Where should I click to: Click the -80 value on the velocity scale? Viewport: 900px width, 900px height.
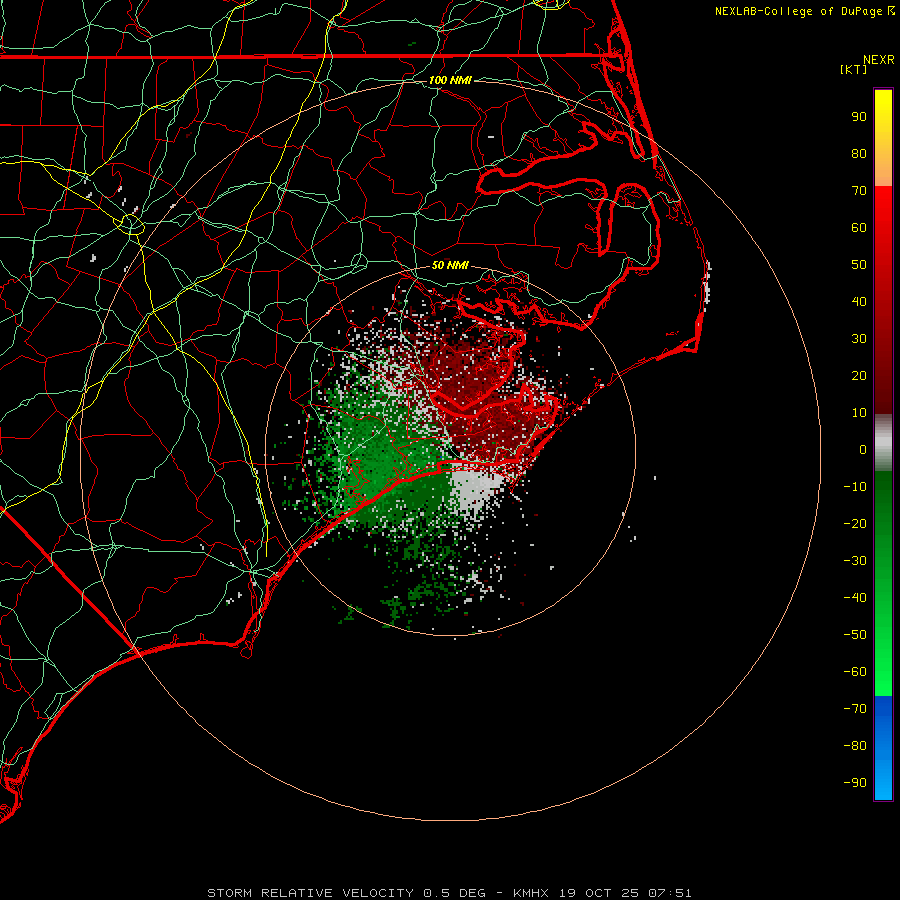pyautogui.click(x=855, y=746)
